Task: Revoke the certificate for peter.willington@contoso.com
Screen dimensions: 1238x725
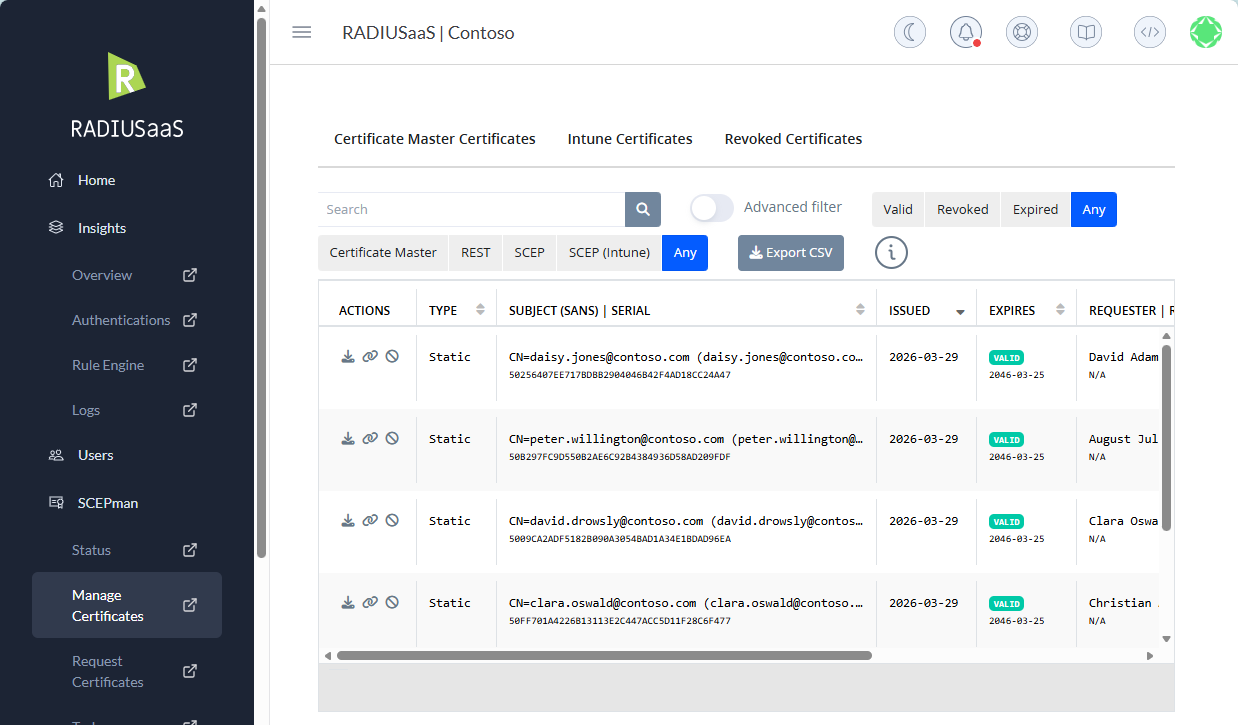Action: tap(392, 438)
